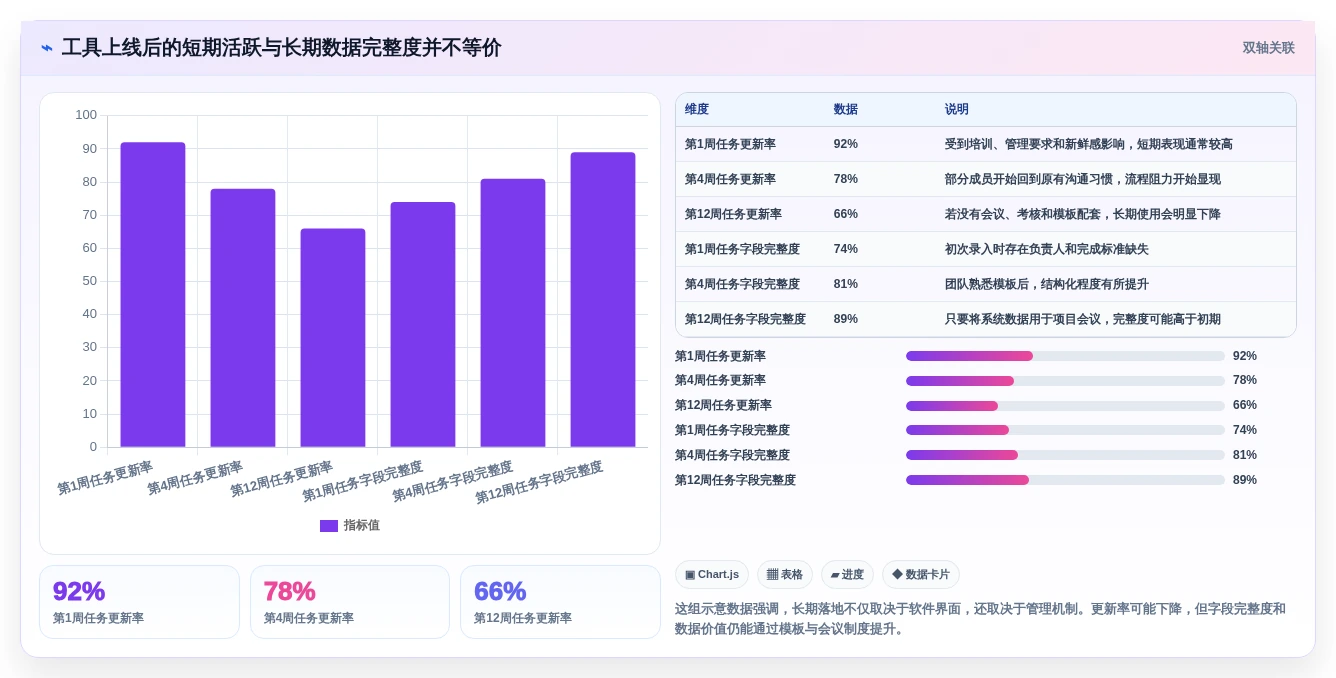1336x678 pixels.
Task: Click the 表格 tag chip
Action: click(785, 574)
